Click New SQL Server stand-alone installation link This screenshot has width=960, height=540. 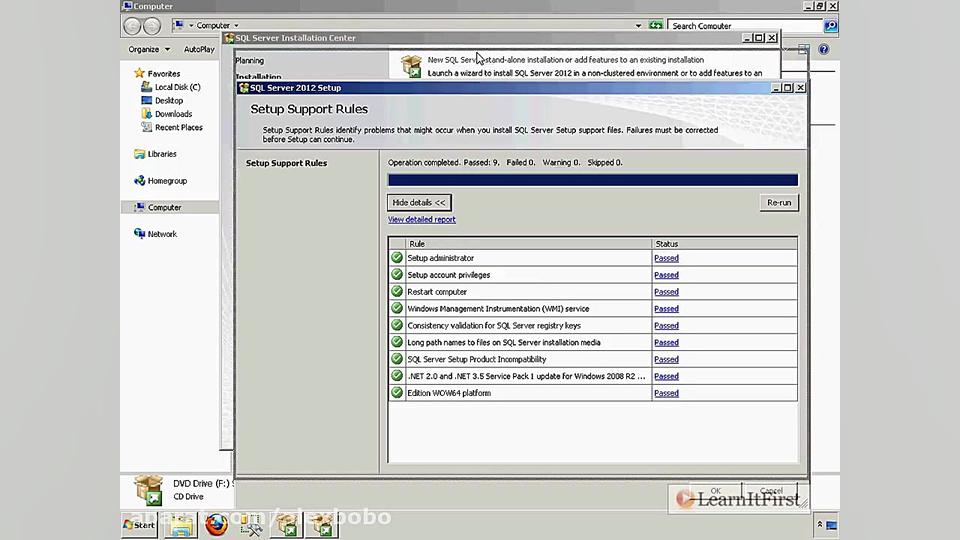(x=566, y=60)
